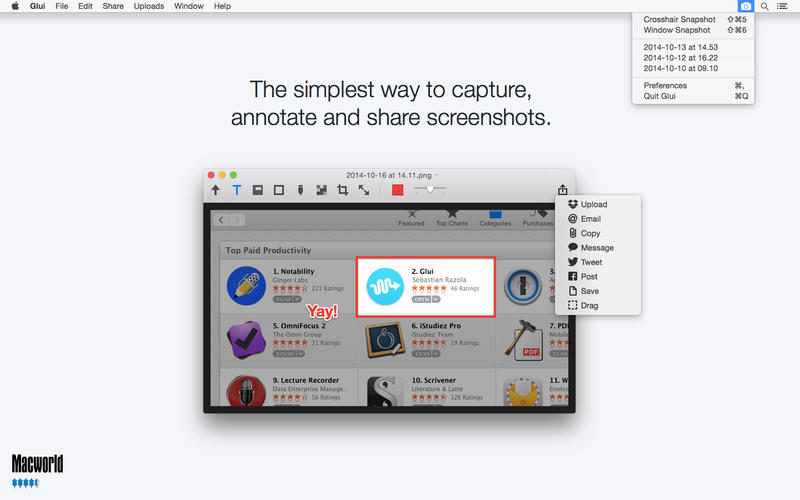This screenshot has width=800, height=500.
Task: Select the pixelate blur tool
Action: point(321,190)
